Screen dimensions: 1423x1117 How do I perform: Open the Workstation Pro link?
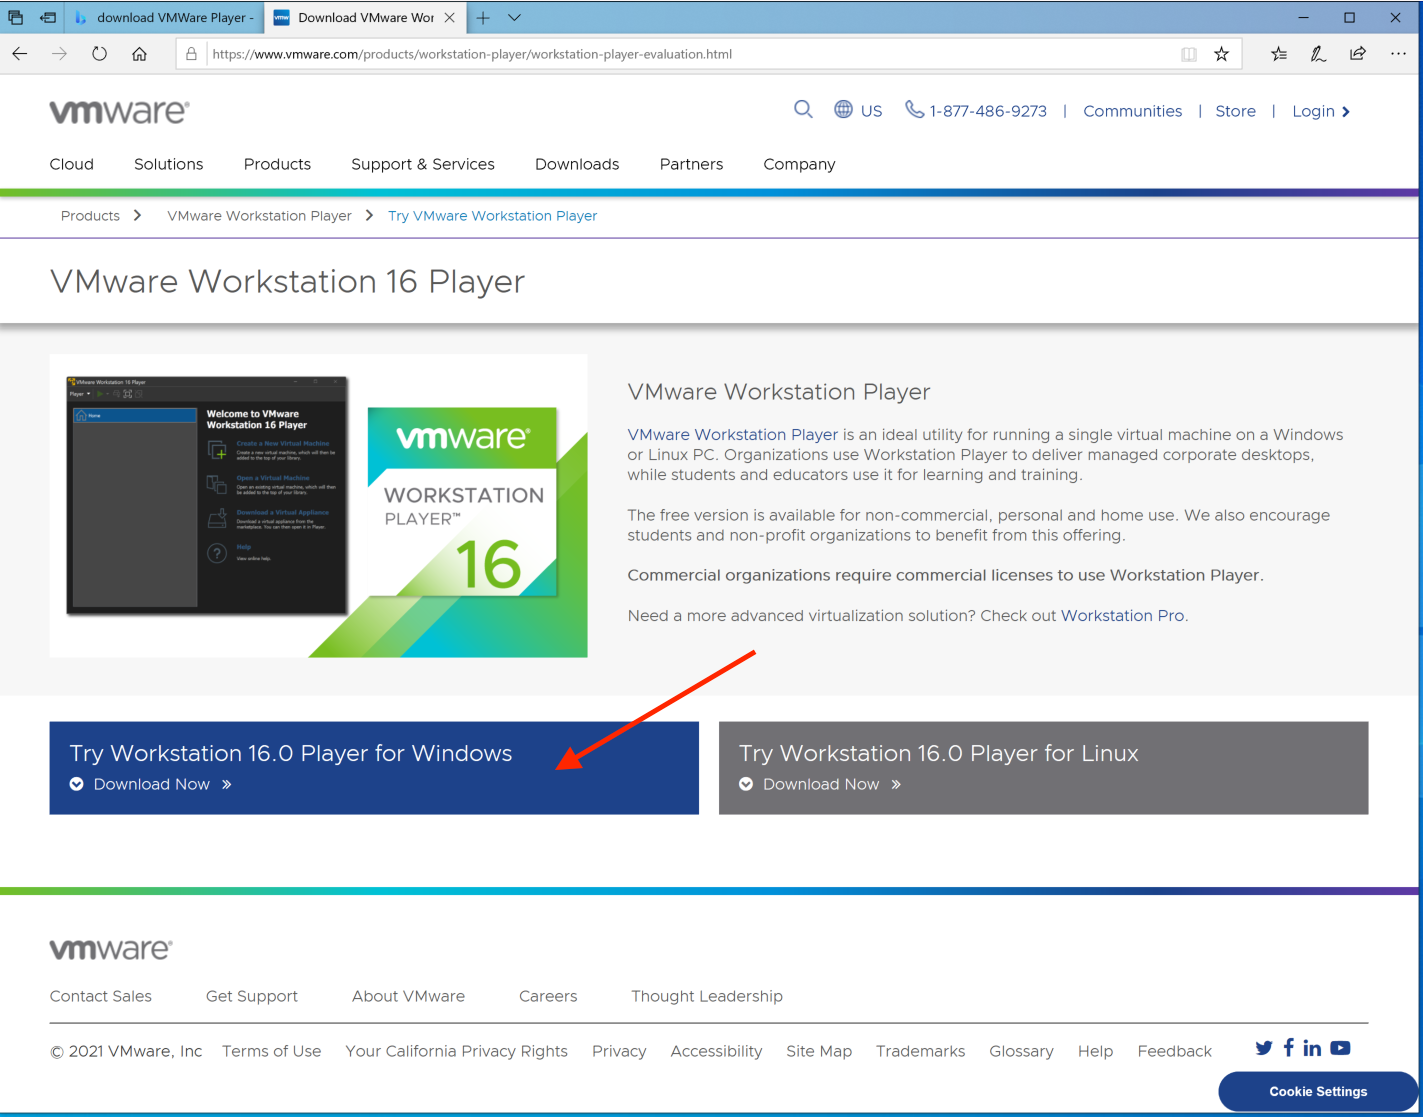[x=1122, y=616]
